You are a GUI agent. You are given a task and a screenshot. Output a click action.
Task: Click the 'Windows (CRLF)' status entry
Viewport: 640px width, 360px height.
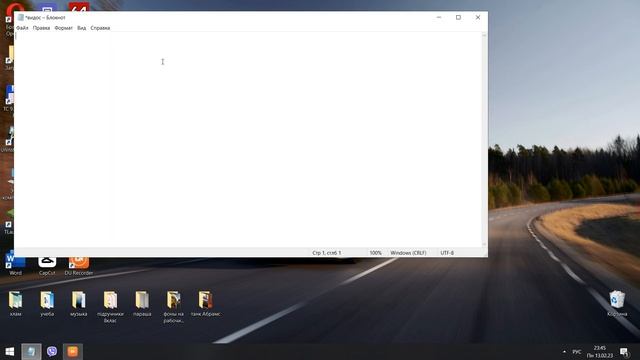pos(408,253)
